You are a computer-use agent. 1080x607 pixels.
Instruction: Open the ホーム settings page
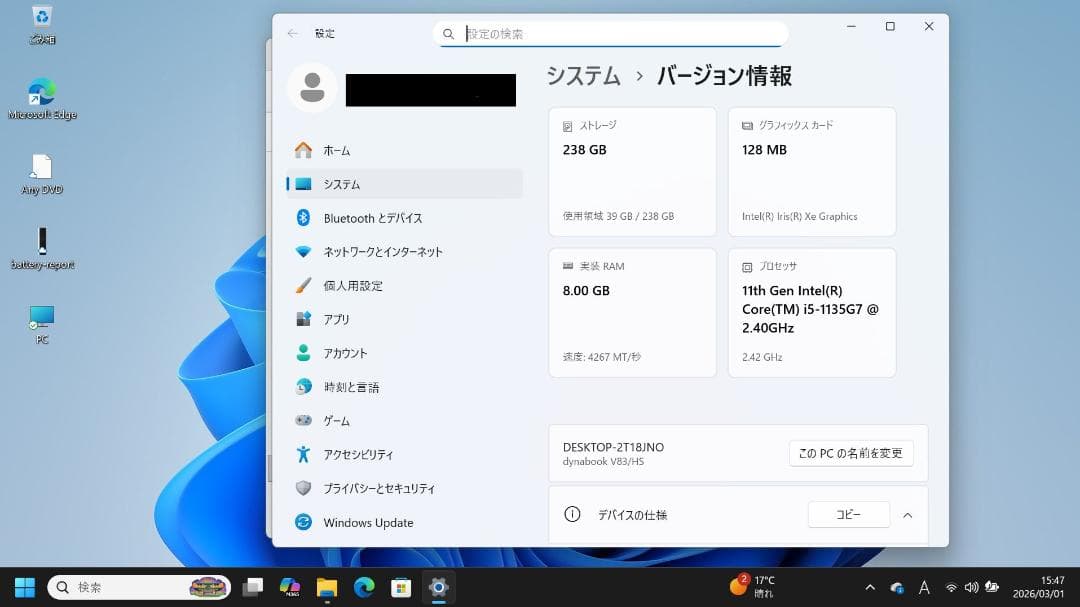(x=404, y=150)
